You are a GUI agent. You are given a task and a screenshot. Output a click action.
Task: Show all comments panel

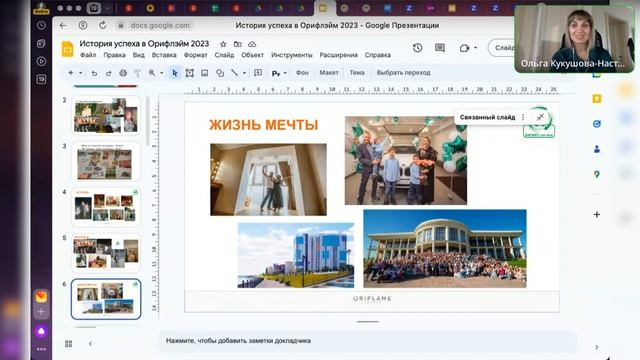point(440,48)
